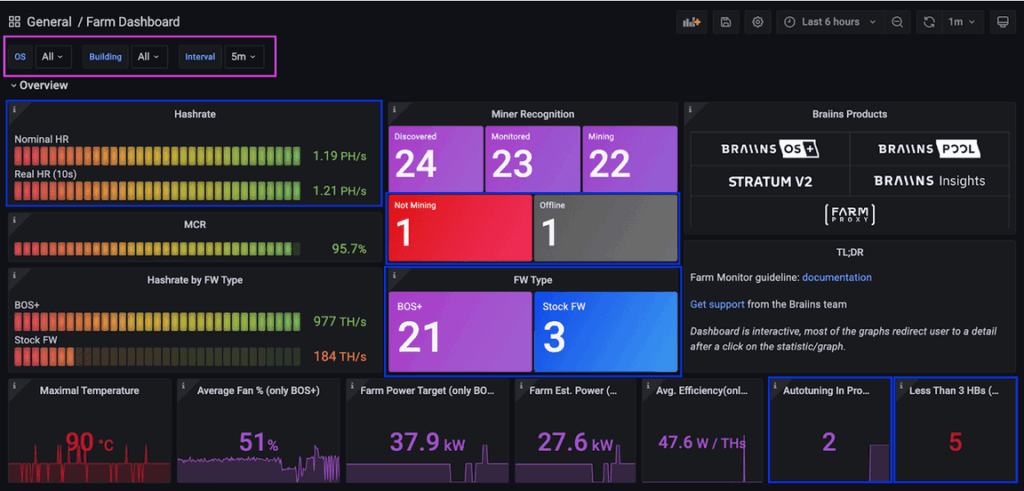Screen dimensions: 1024x491
Task: Click the Not Mining red stat tile
Action: pyautogui.click(x=459, y=226)
